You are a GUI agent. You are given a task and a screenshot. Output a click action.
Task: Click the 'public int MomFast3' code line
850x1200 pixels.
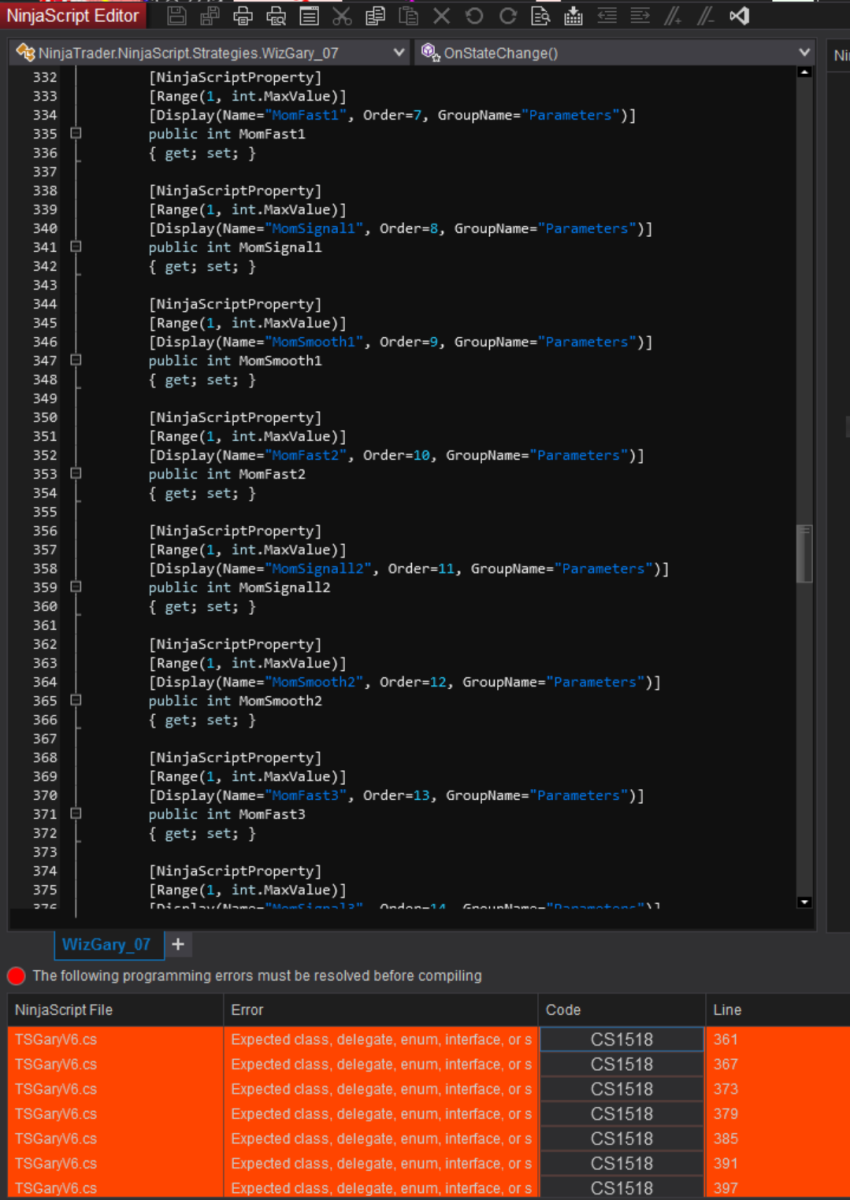pyautogui.click(x=227, y=814)
